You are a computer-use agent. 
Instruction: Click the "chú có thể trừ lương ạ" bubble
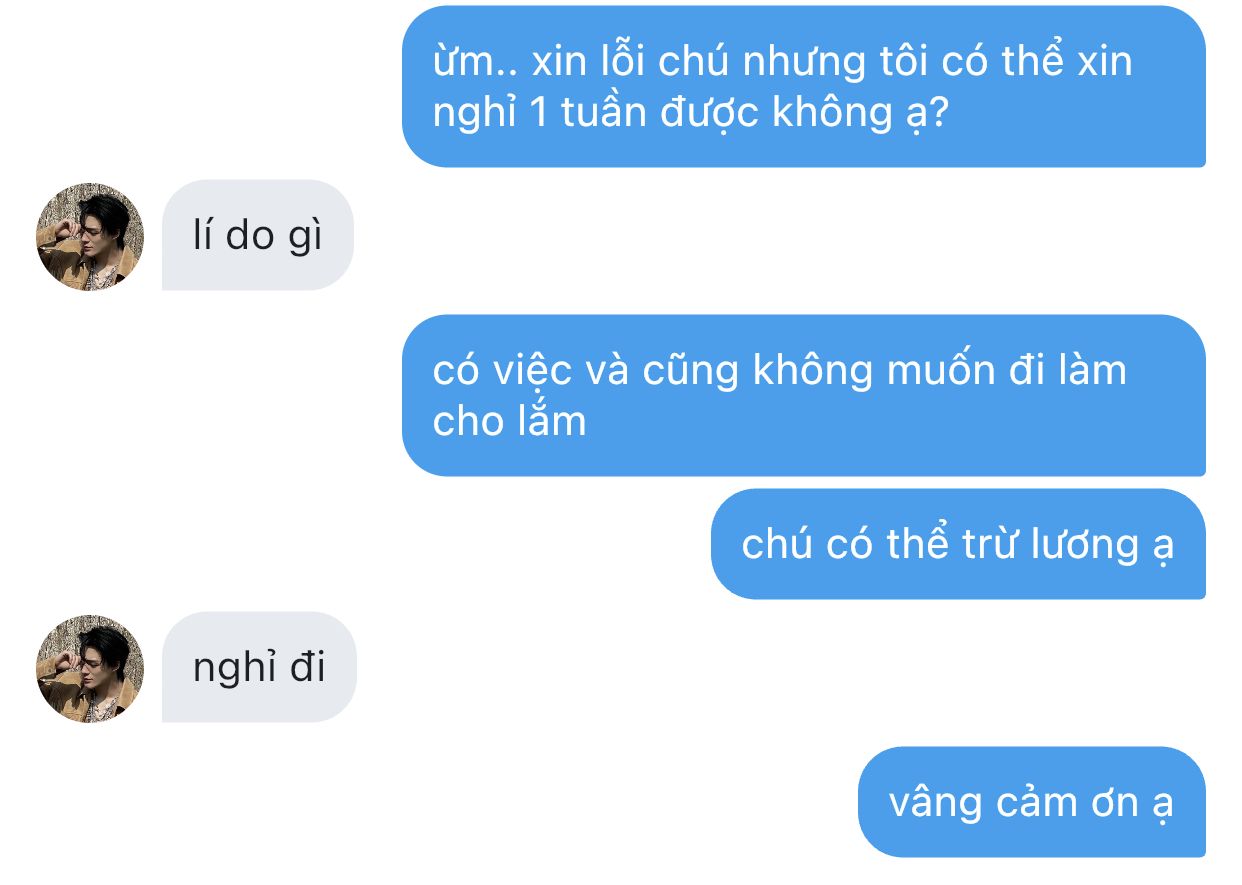pyautogui.click(x=958, y=544)
